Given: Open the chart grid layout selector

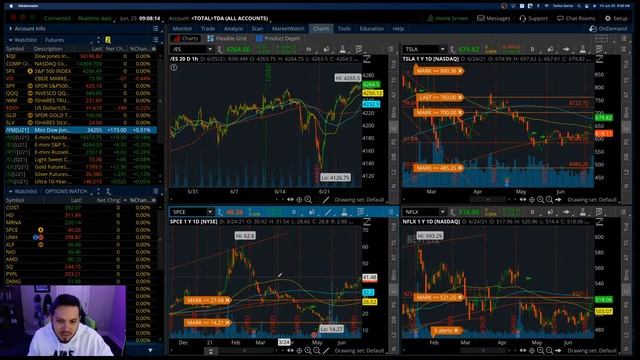Looking at the screenshot, I should tap(602, 39).
